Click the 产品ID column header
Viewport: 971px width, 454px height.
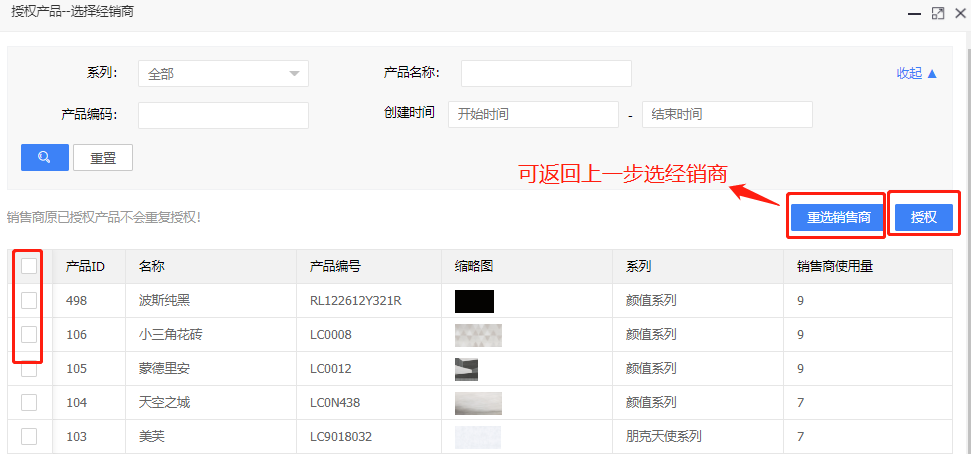(x=86, y=267)
